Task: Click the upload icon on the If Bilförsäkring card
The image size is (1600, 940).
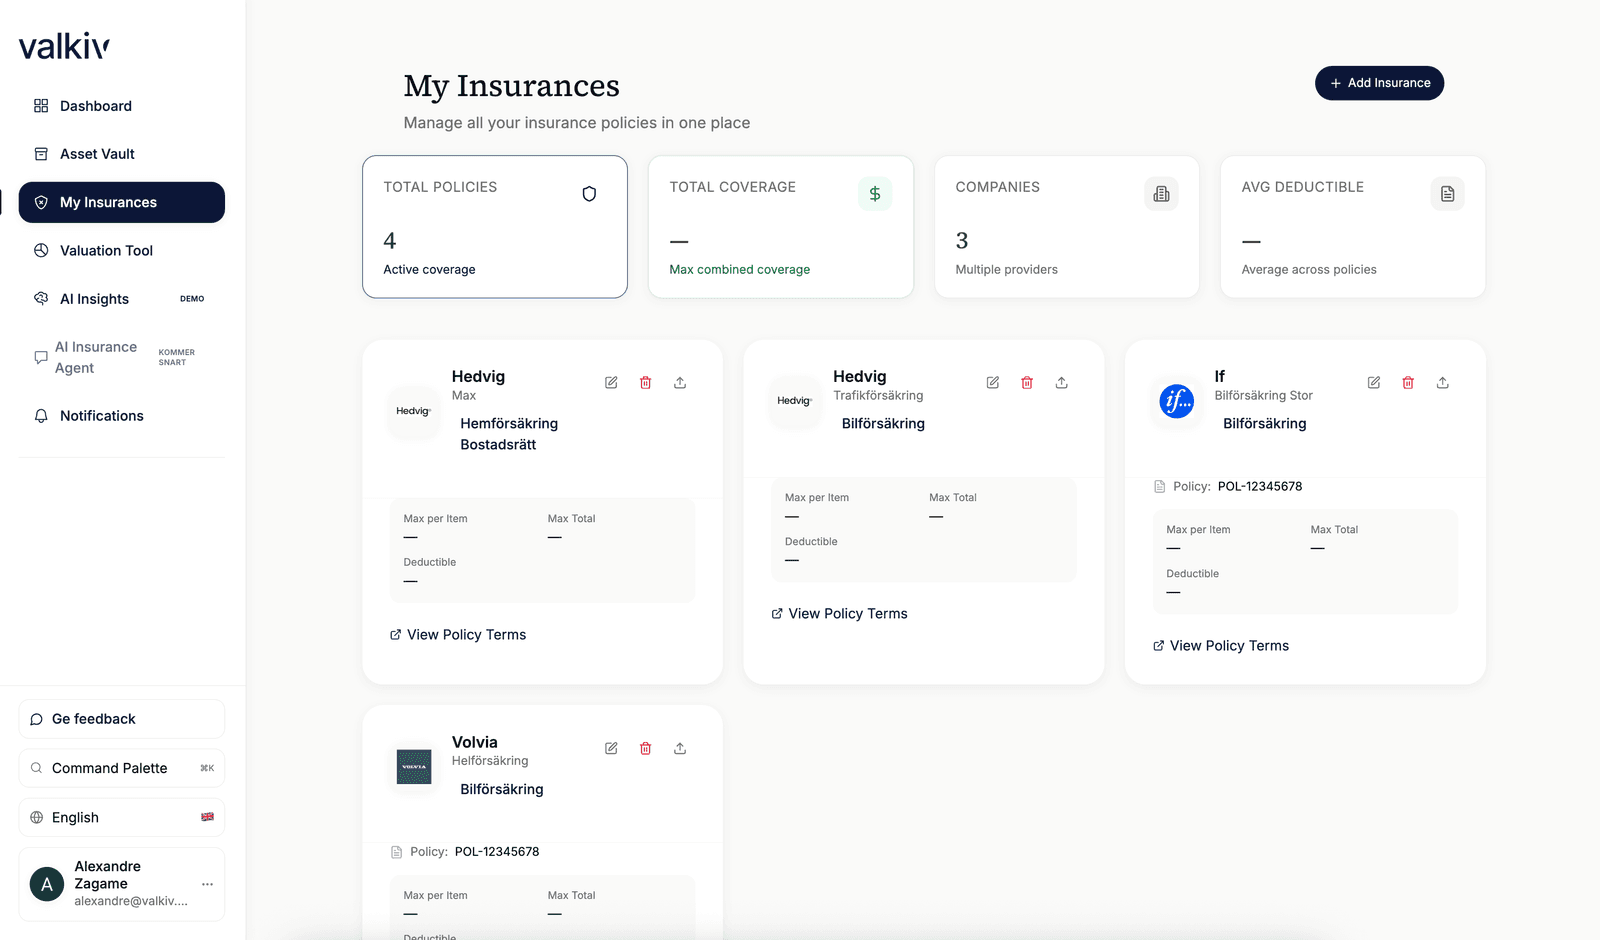Action: click(x=1442, y=382)
